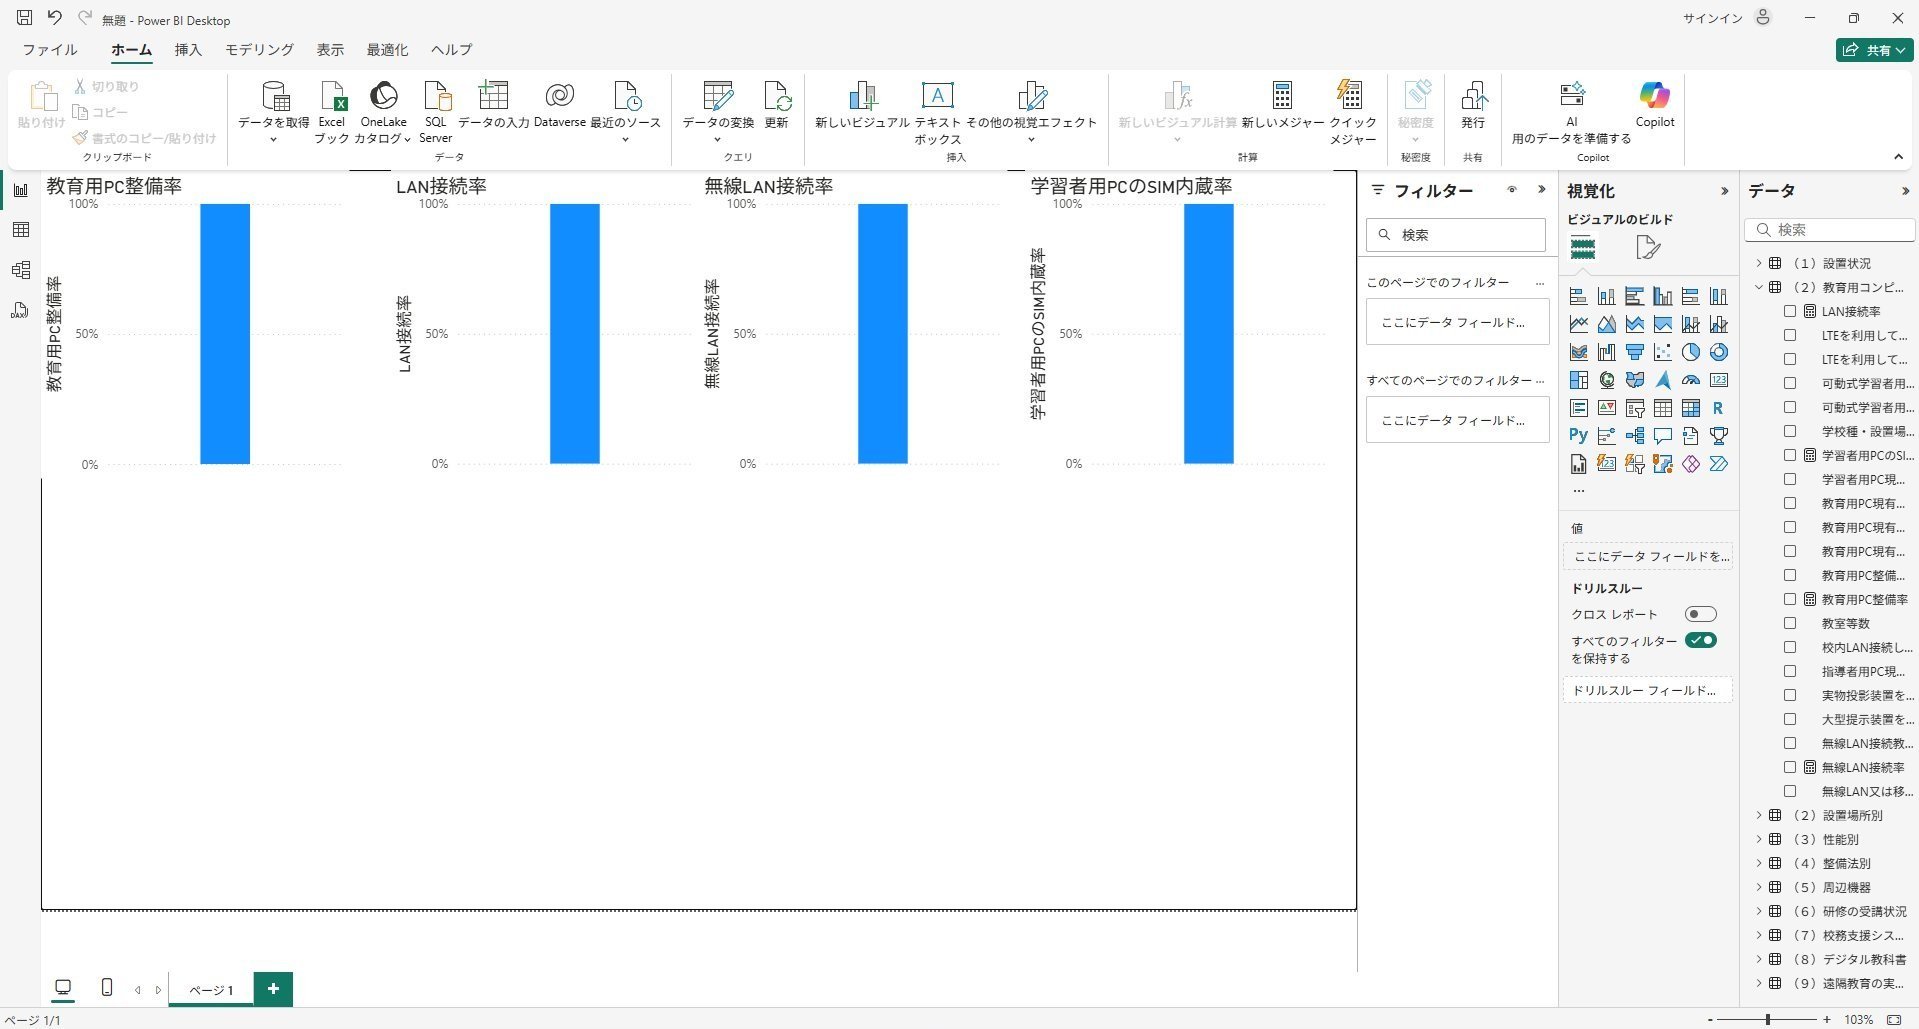
Task: Open the ヘルプ ribbon tab
Action: pyautogui.click(x=451, y=50)
